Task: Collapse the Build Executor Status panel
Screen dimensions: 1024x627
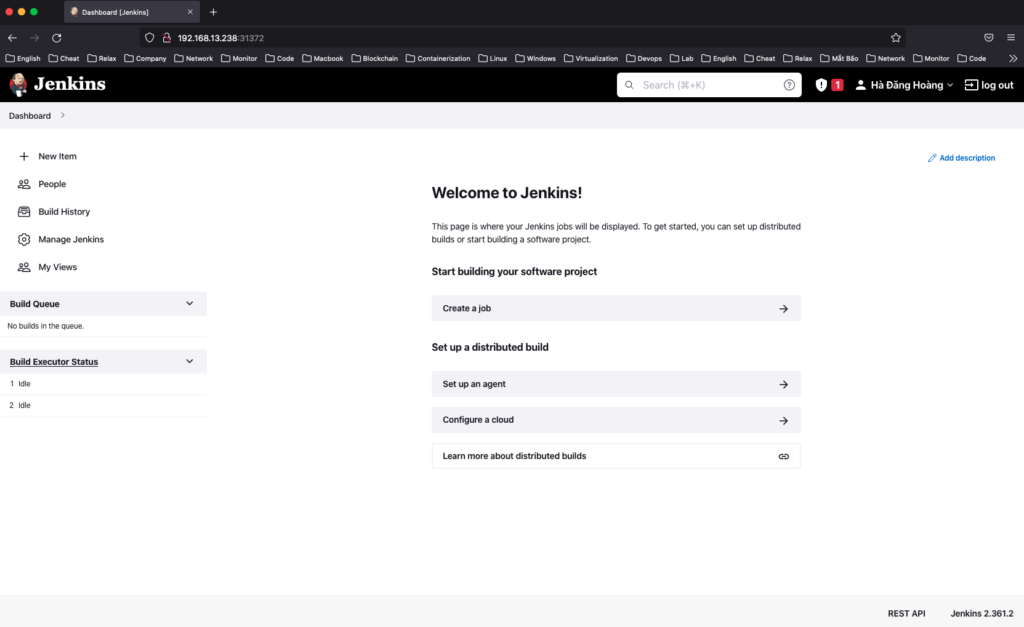Action: pos(189,361)
